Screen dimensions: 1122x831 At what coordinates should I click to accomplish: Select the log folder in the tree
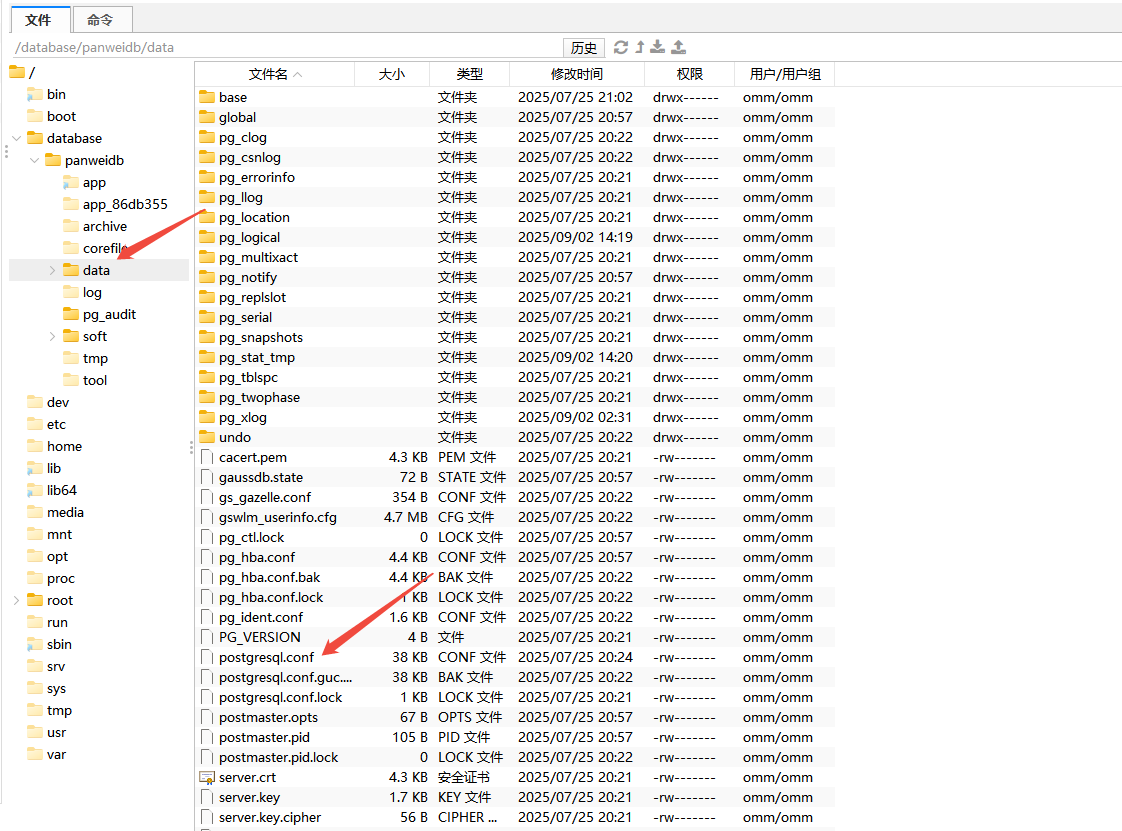[x=82, y=292]
